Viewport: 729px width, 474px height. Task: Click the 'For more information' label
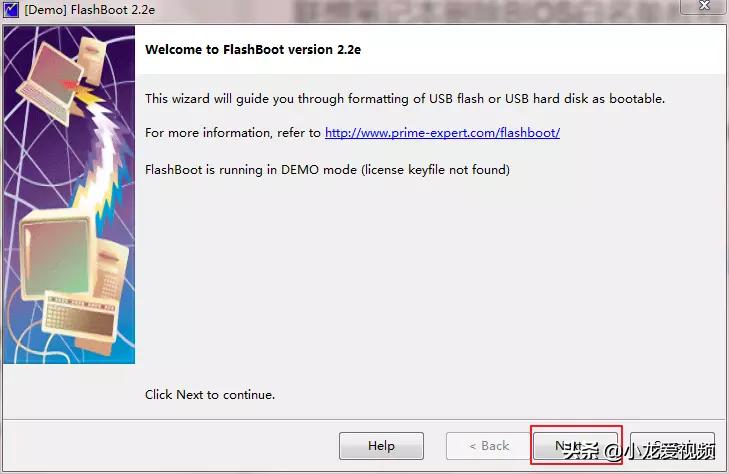(x=232, y=133)
